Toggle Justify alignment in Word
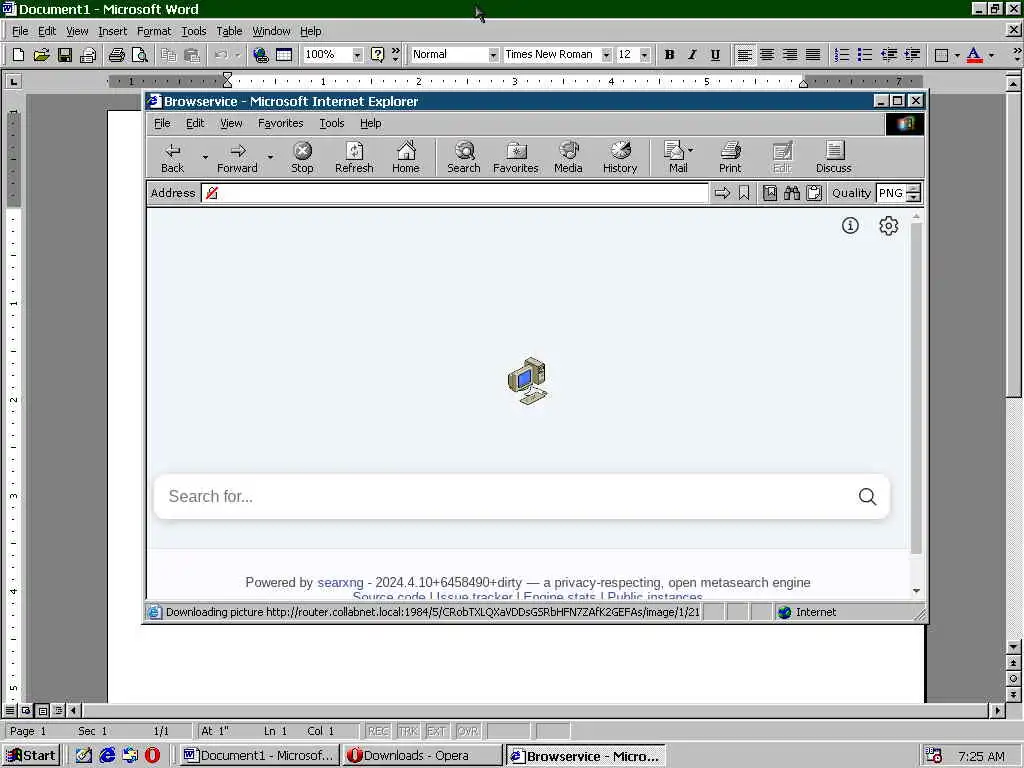Viewport: 1024px width, 768px height. [813, 55]
